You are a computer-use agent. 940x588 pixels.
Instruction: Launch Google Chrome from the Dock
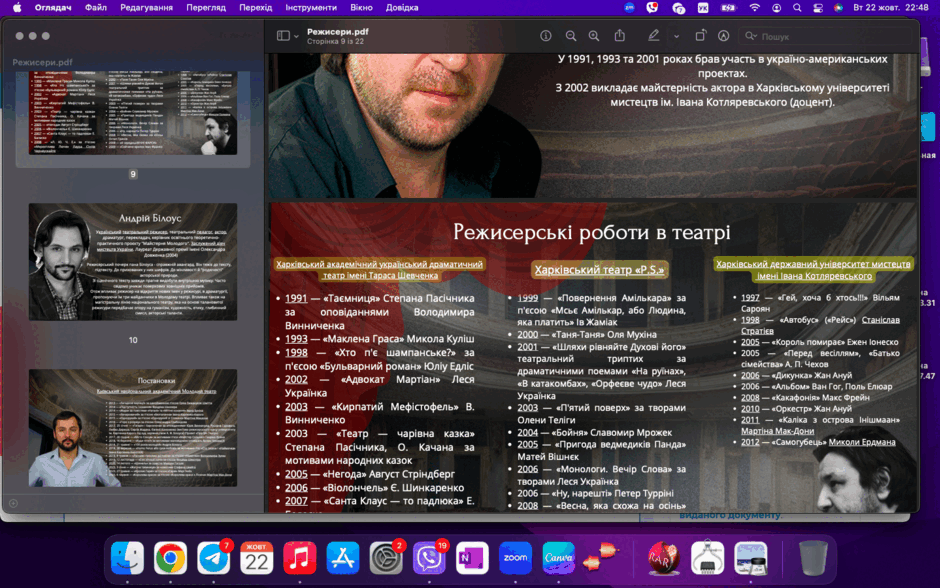pos(170,558)
